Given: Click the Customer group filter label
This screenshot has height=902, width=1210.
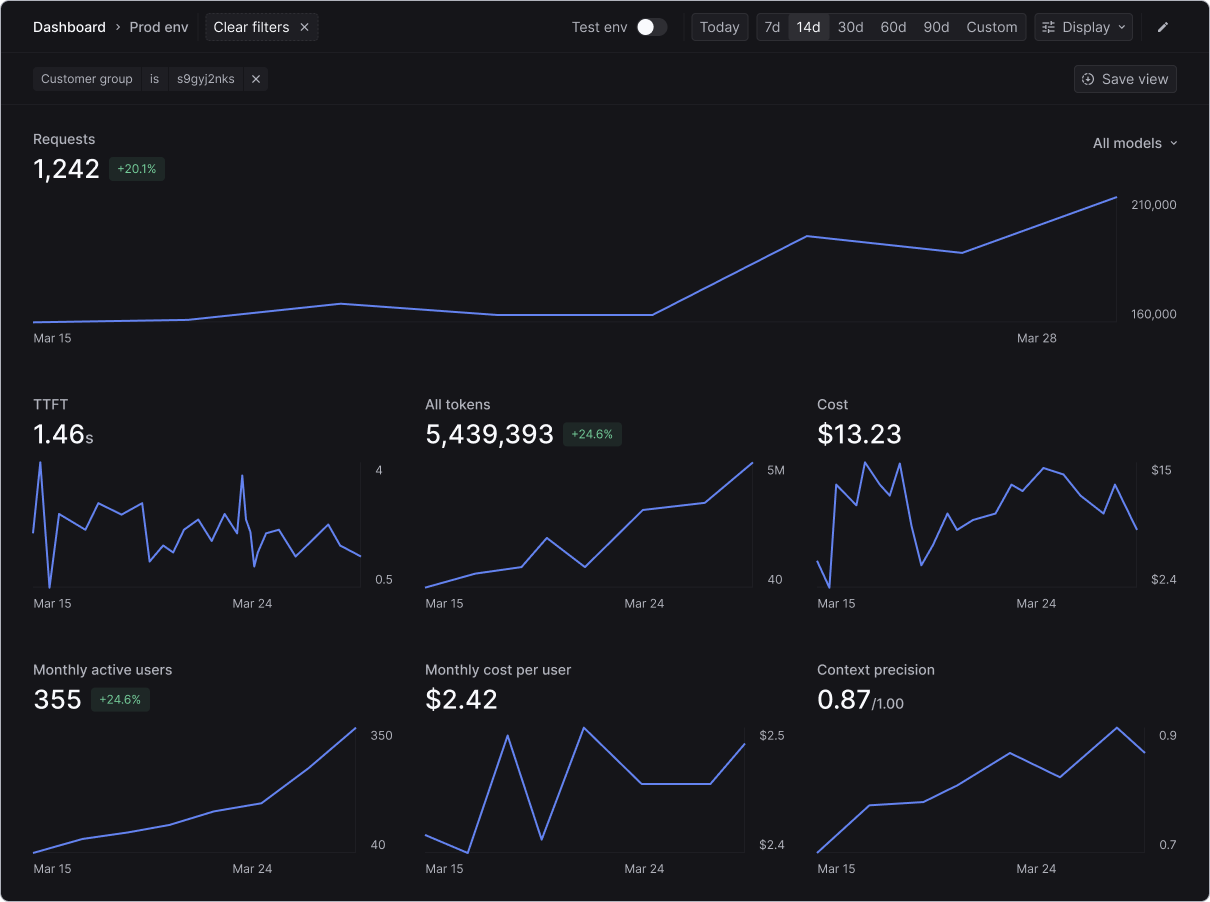Looking at the screenshot, I should [87, 79].
